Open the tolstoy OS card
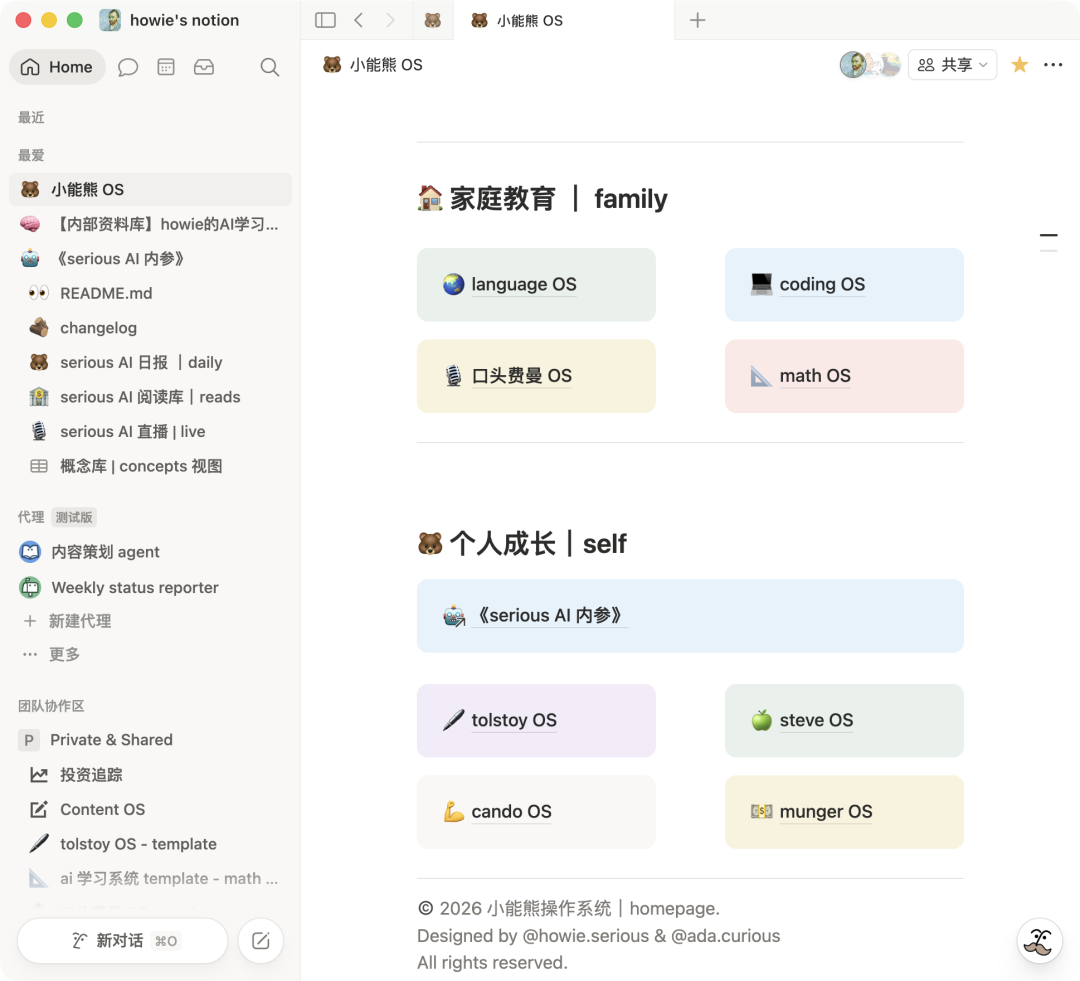 [536, 721]
